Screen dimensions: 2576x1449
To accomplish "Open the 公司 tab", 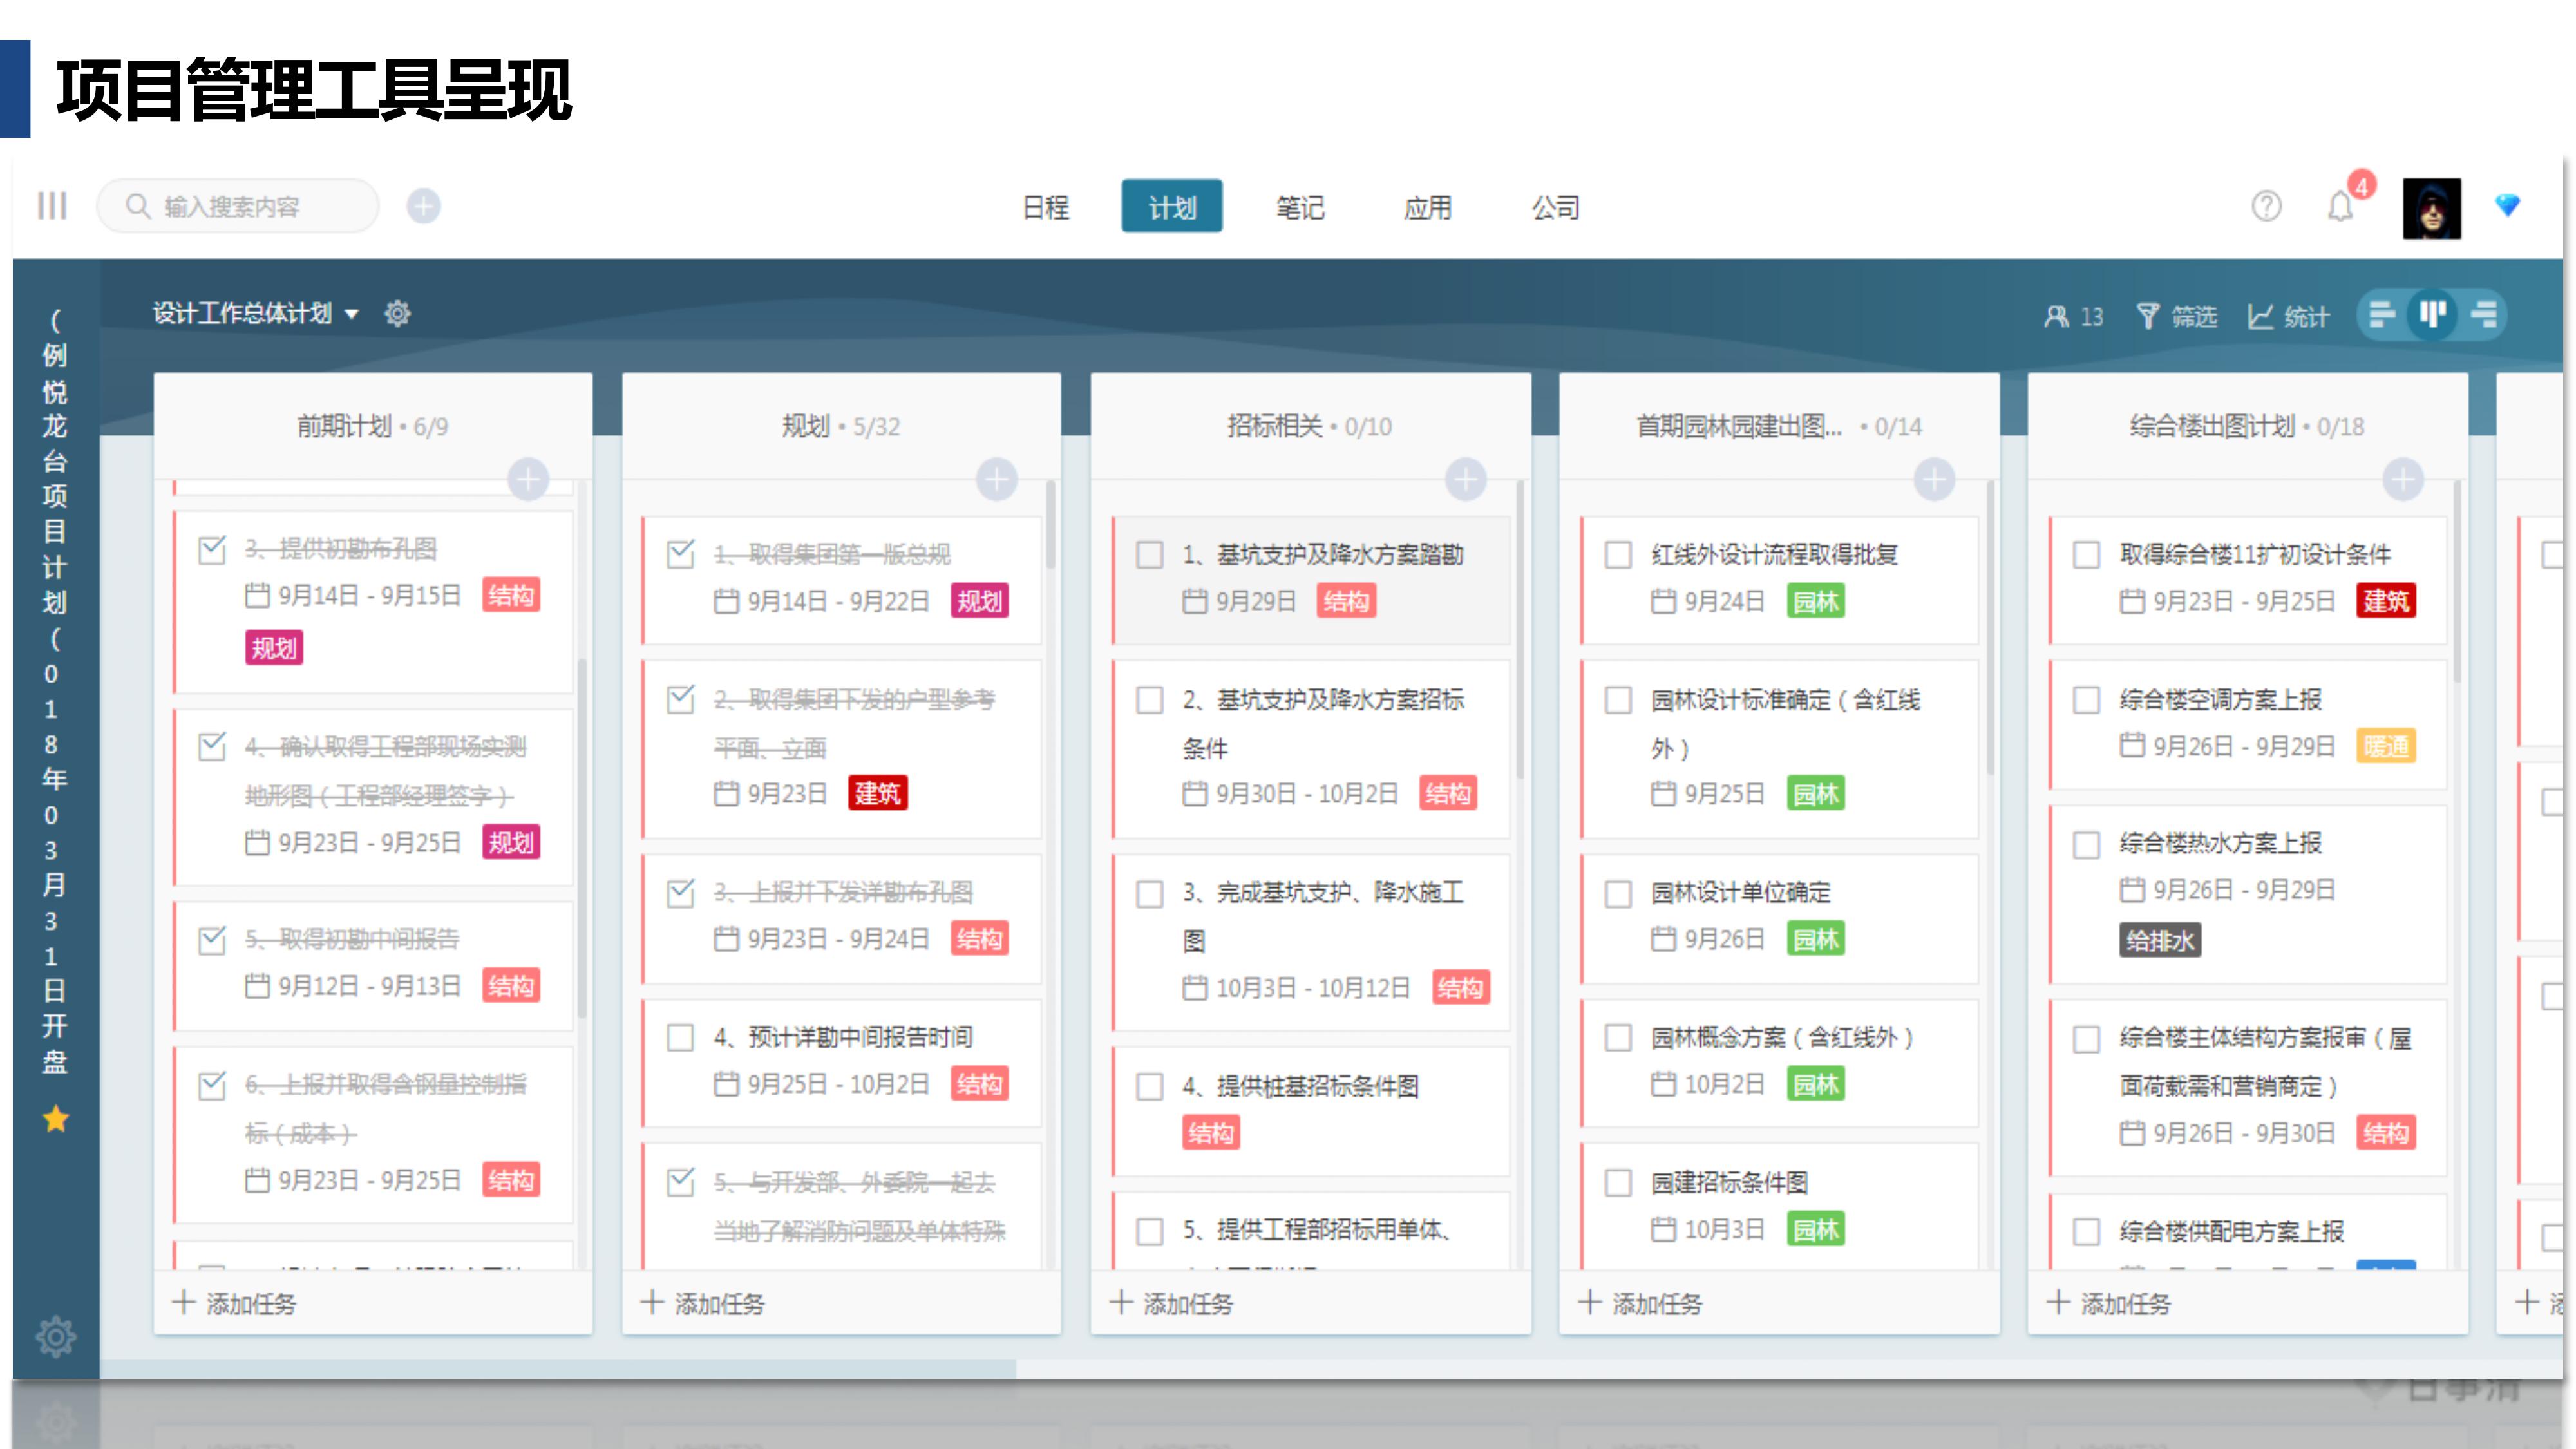I will 1555,207.
